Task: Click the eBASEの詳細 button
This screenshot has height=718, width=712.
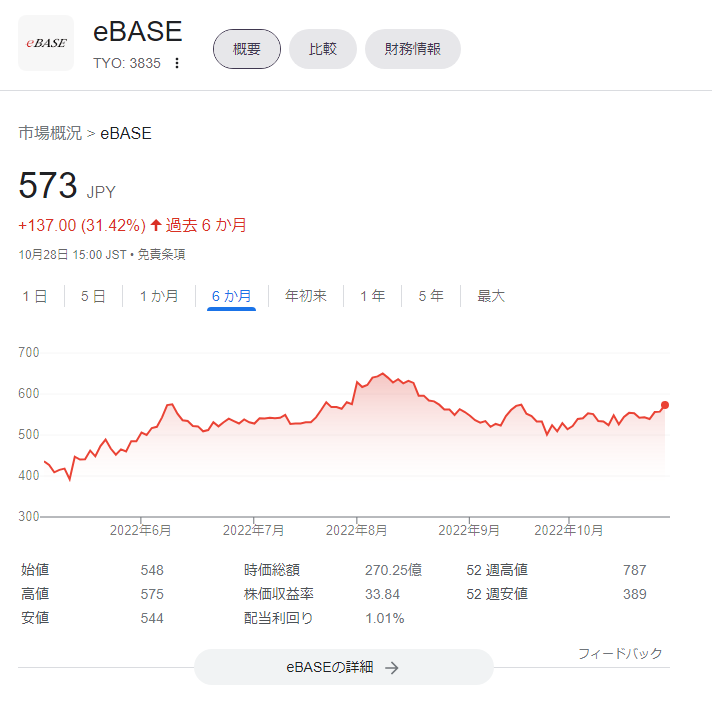Action: click(x=343, y=667)
